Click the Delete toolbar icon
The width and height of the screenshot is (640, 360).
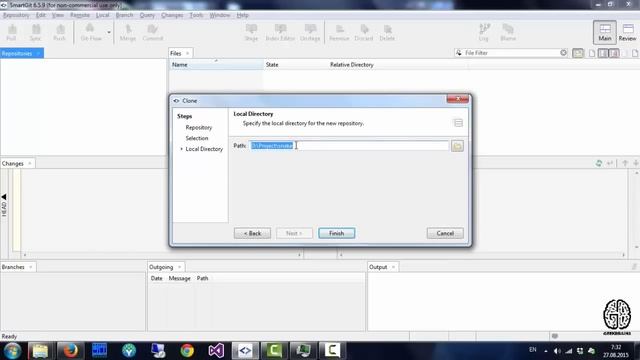[387, 32]
